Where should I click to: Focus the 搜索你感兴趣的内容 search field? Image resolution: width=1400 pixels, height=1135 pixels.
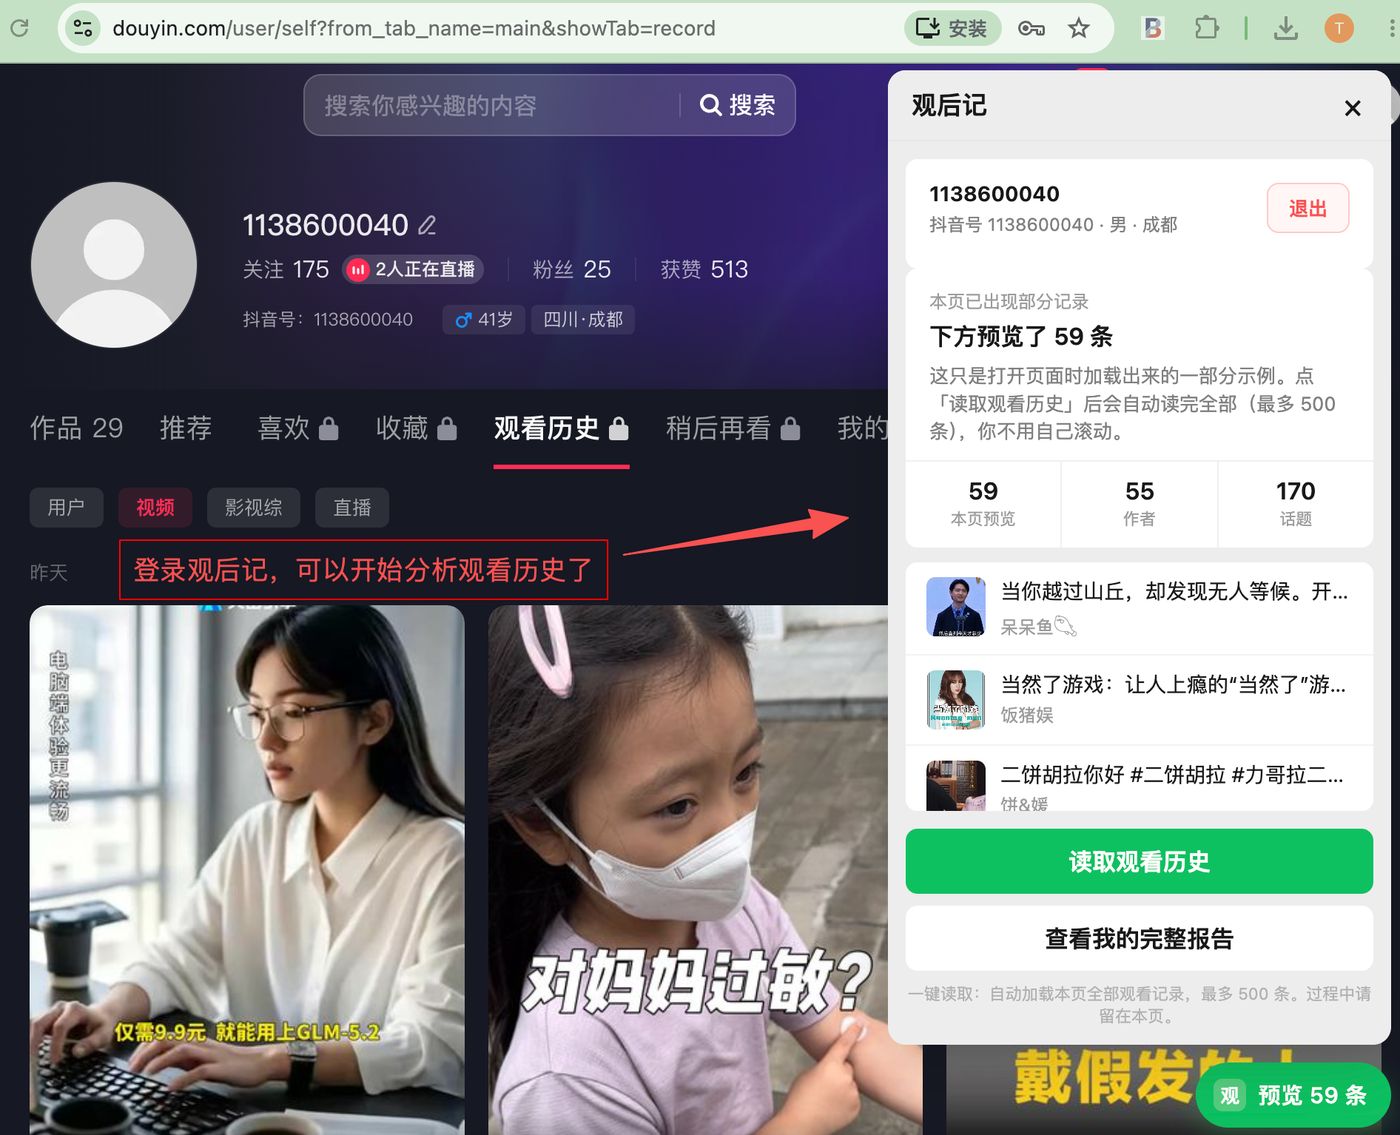492,105
